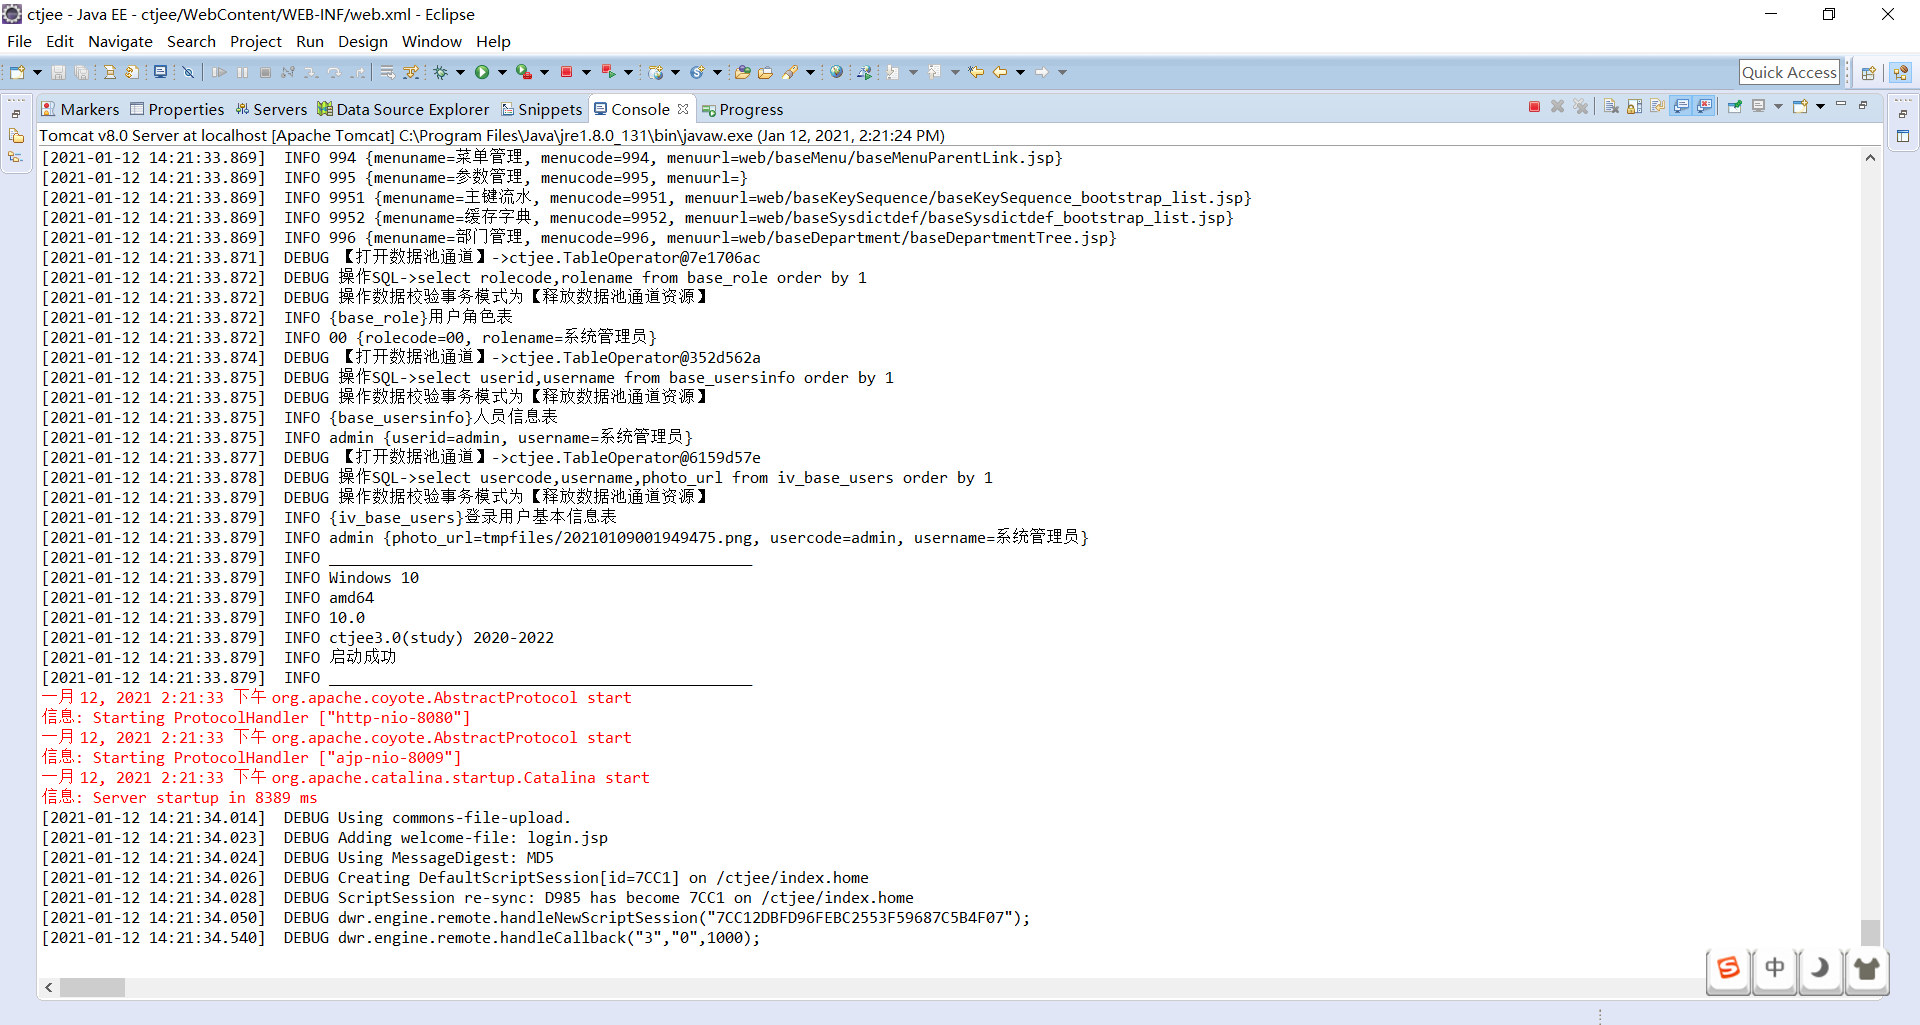1920x1025 pixels.
Task: Restore the left minimized view stack
Action: pyautogui.click(x=16, y=114)
